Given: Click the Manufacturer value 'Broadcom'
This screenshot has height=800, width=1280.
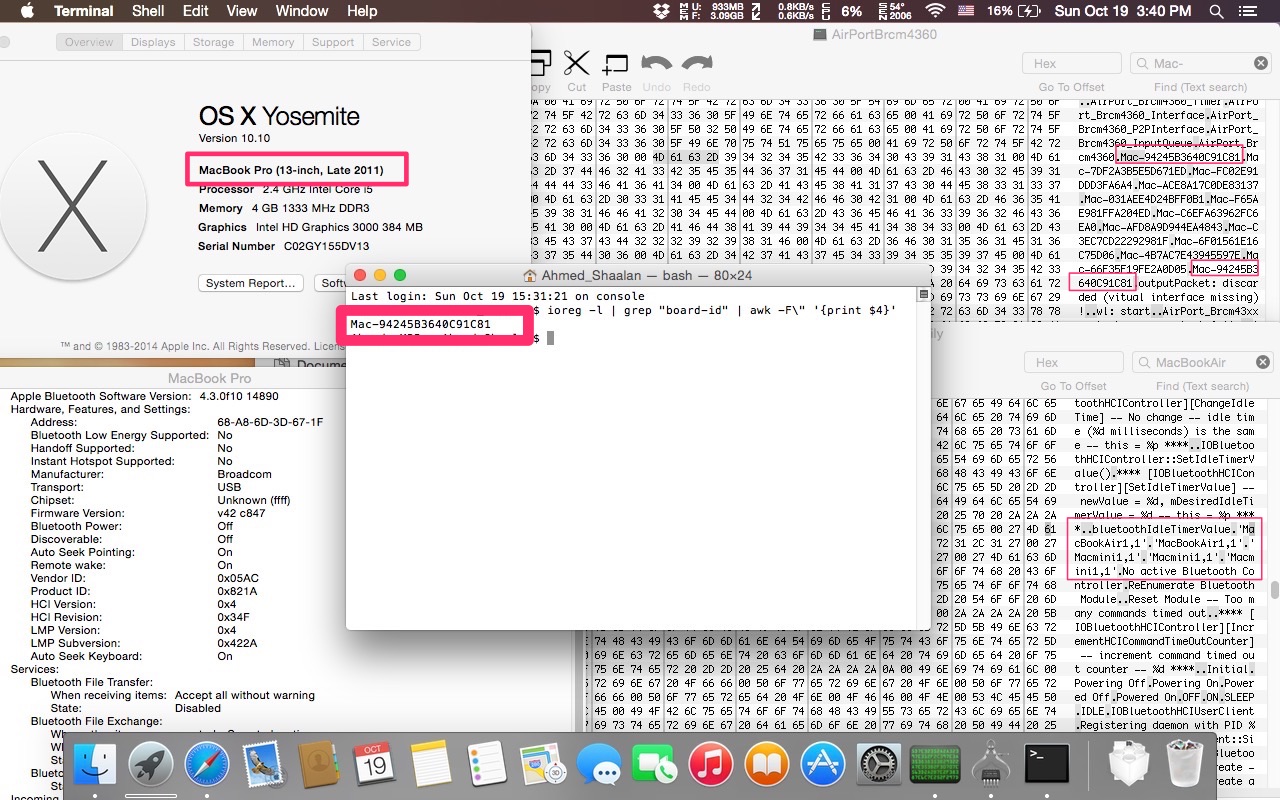Looking at the screenshot, I should (x=244, y=474).
